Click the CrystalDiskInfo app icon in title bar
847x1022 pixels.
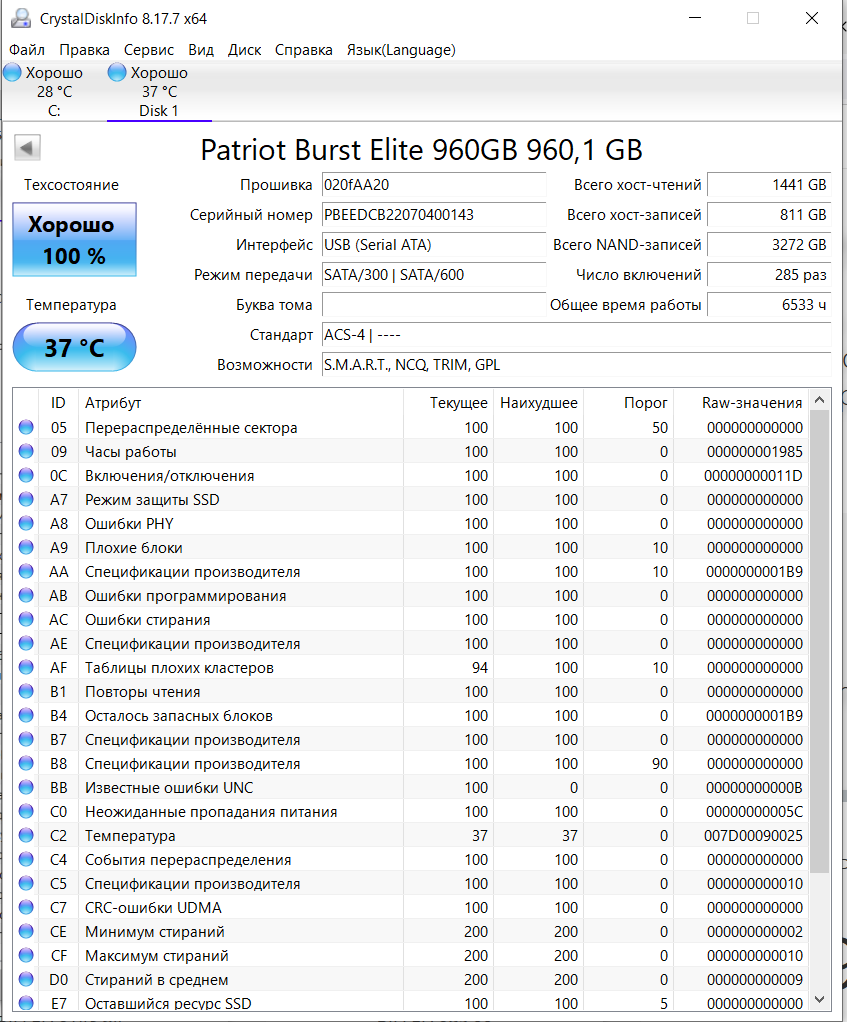click(21, 18)
